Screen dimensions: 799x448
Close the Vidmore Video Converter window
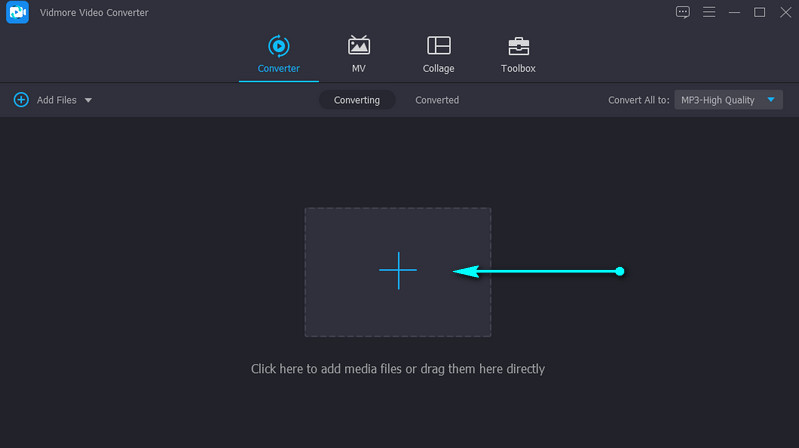[x=784, y=12]
